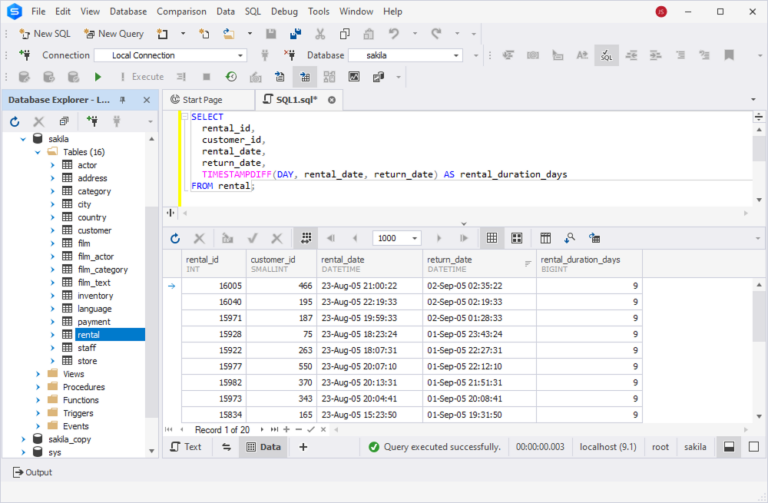Expand the Views folder in tree

[x=39, y=373]
